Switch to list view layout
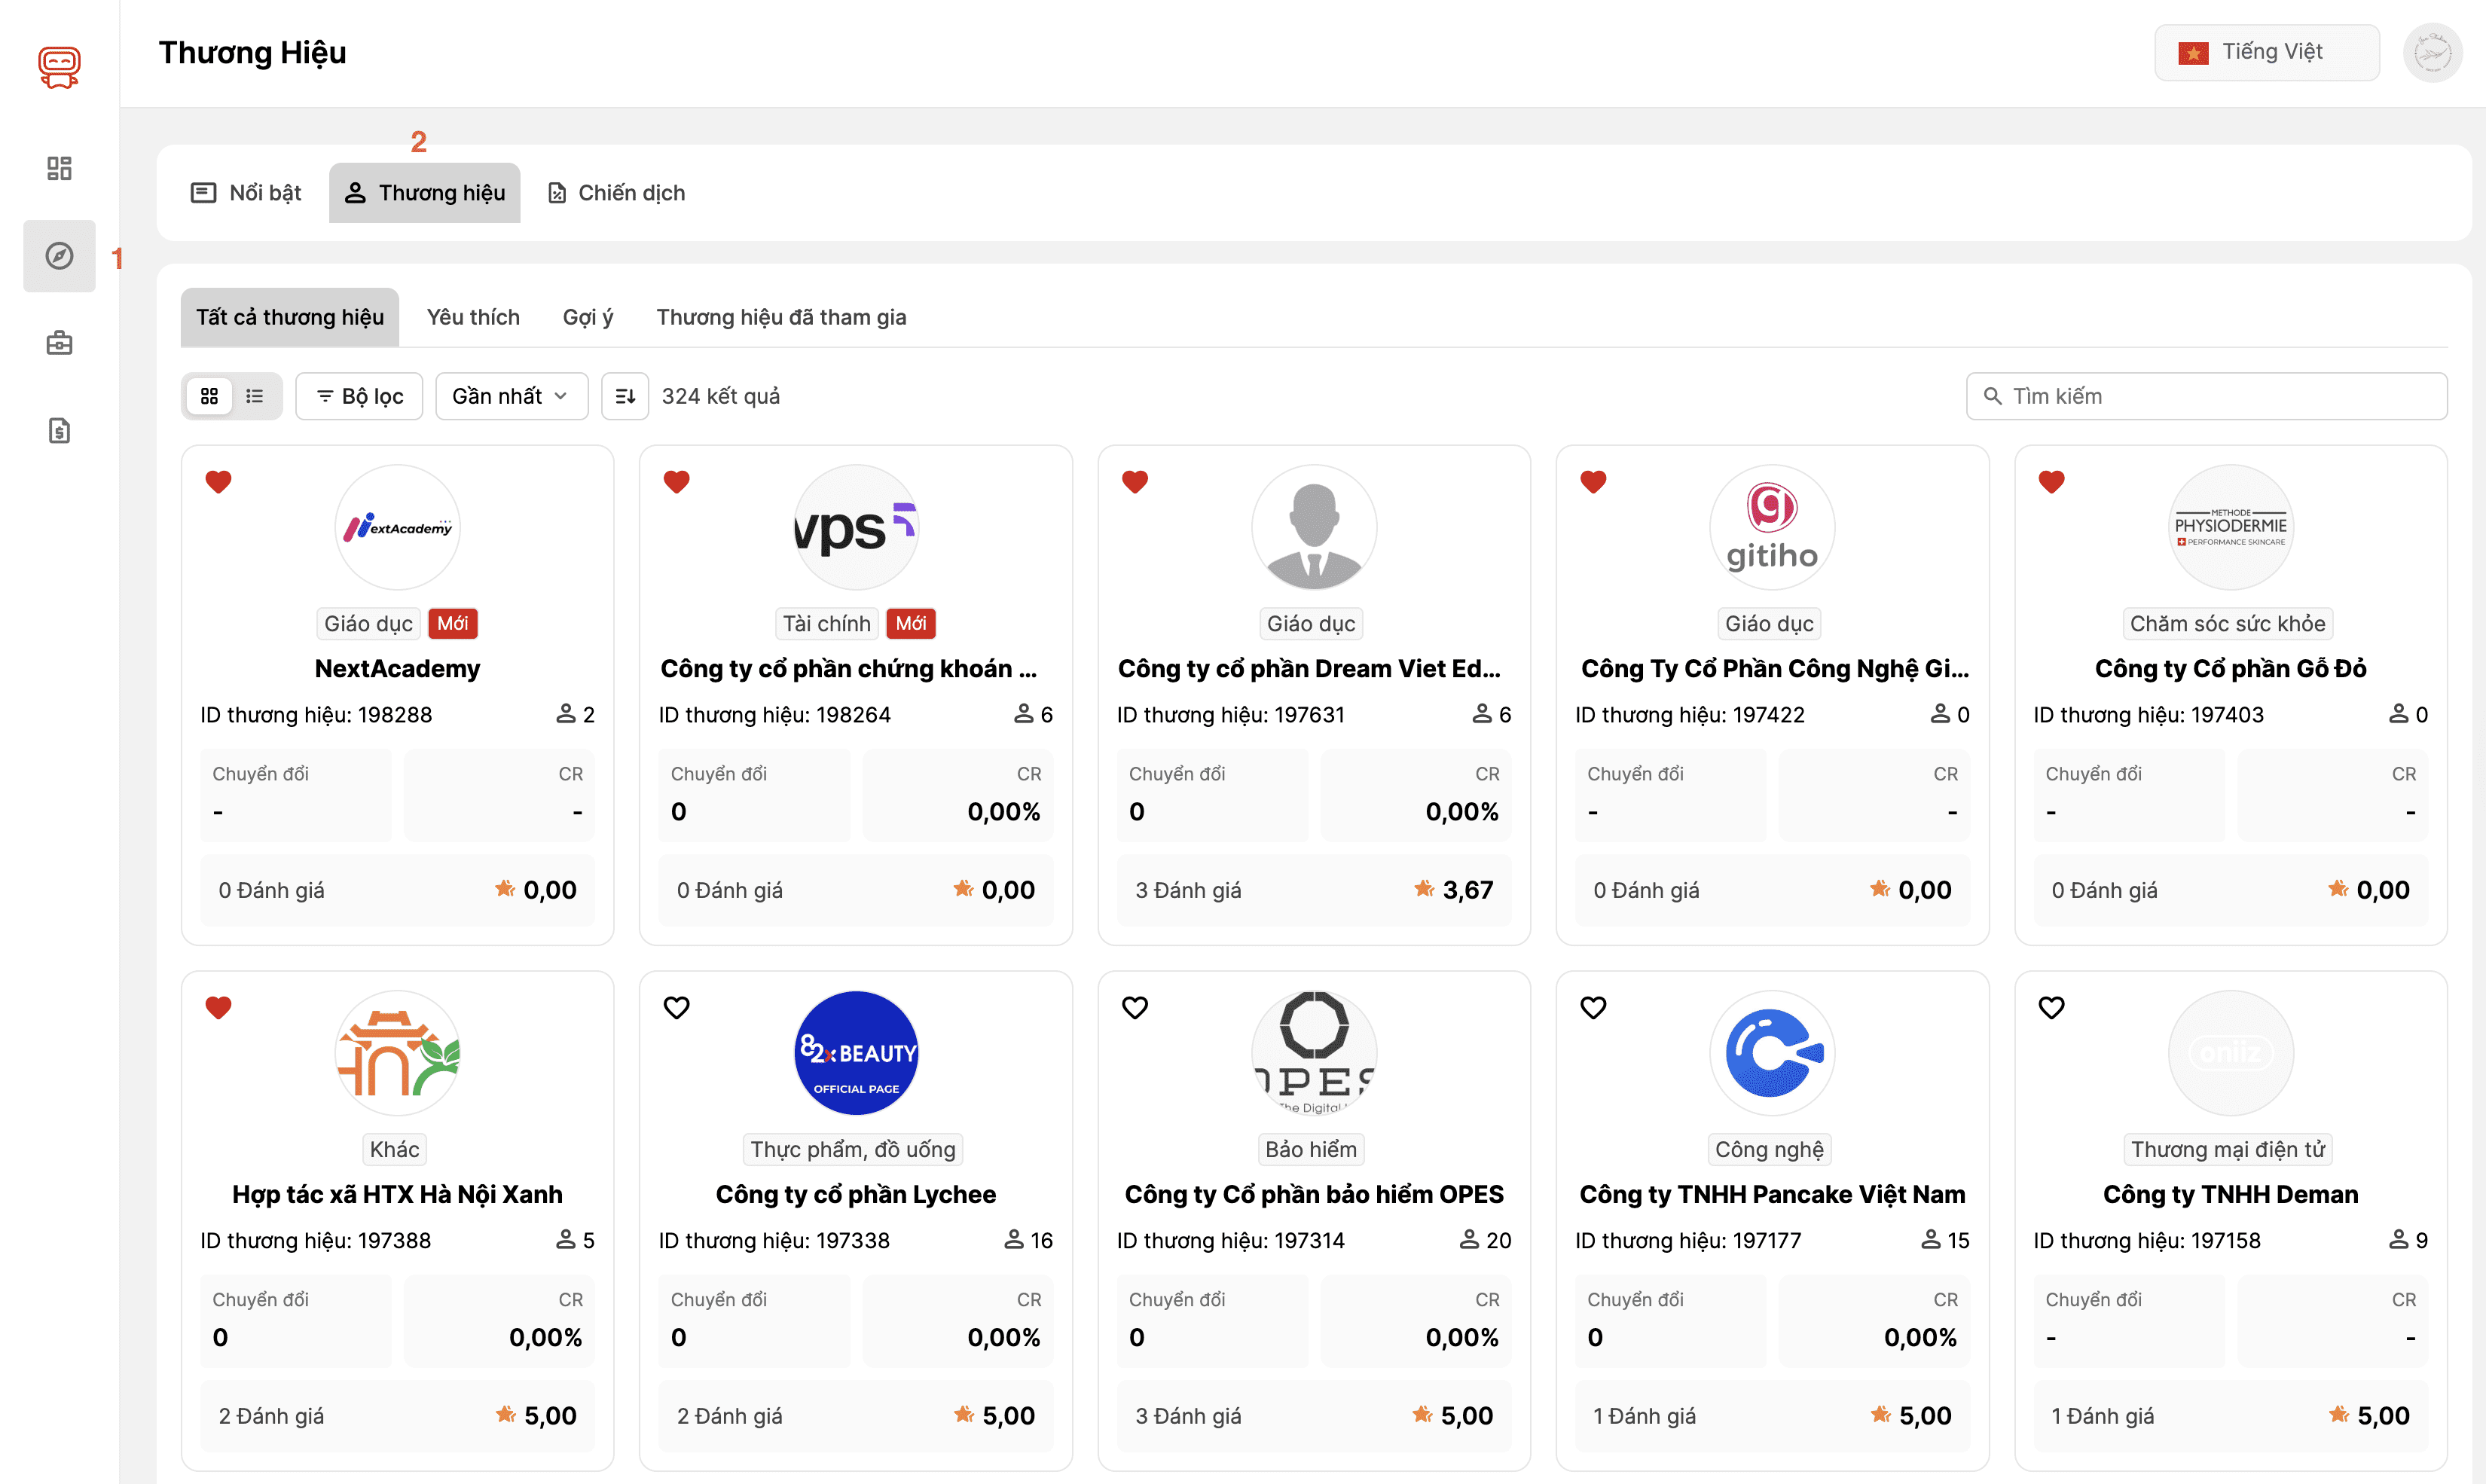This screenshot has height=1484, width=2486. (255, 396)
